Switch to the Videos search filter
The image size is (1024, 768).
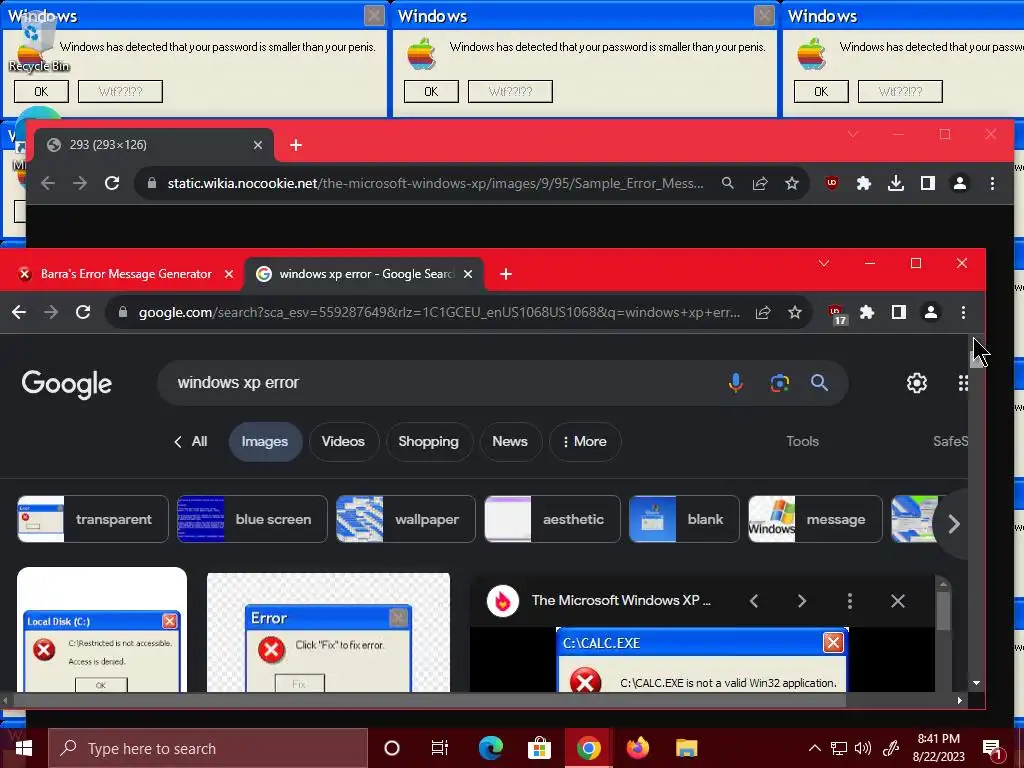[x=344, y=441]
